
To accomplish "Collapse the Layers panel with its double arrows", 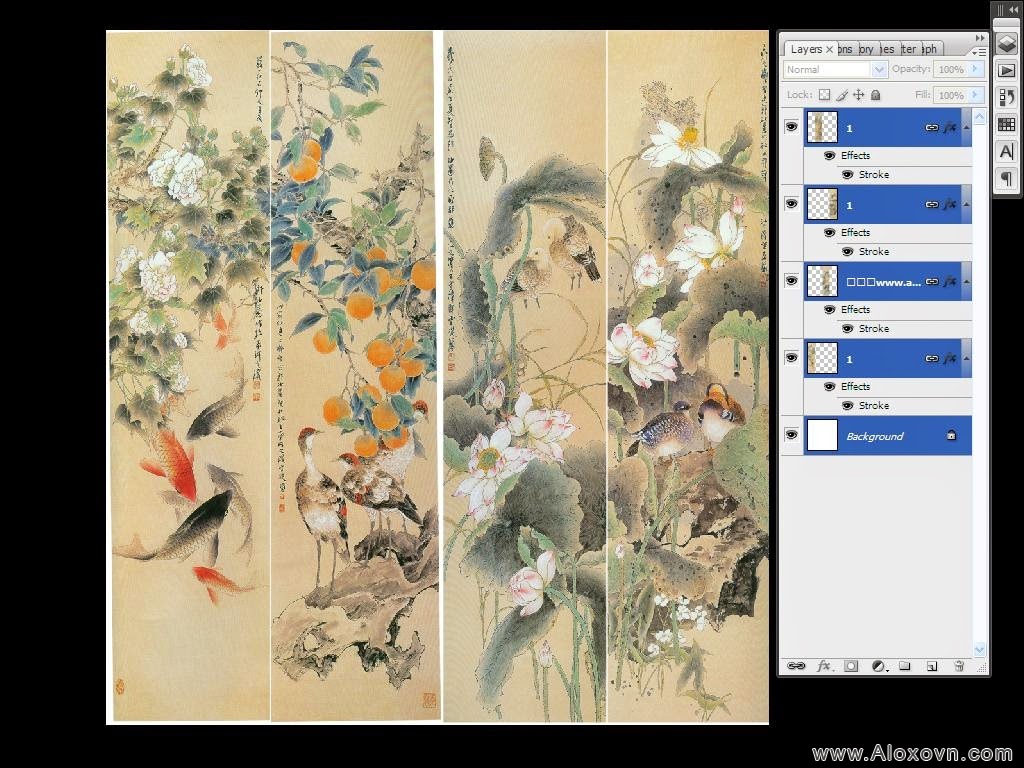I will pyautogui.click(x=979, y=39).
